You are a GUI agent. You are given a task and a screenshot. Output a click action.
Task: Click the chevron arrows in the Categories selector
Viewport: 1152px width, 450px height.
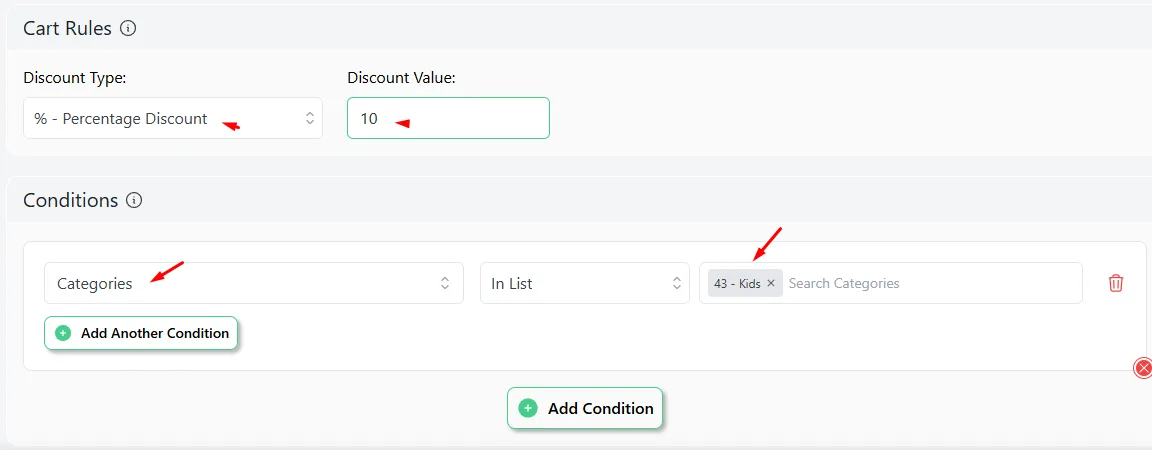[x=444, y=283]
